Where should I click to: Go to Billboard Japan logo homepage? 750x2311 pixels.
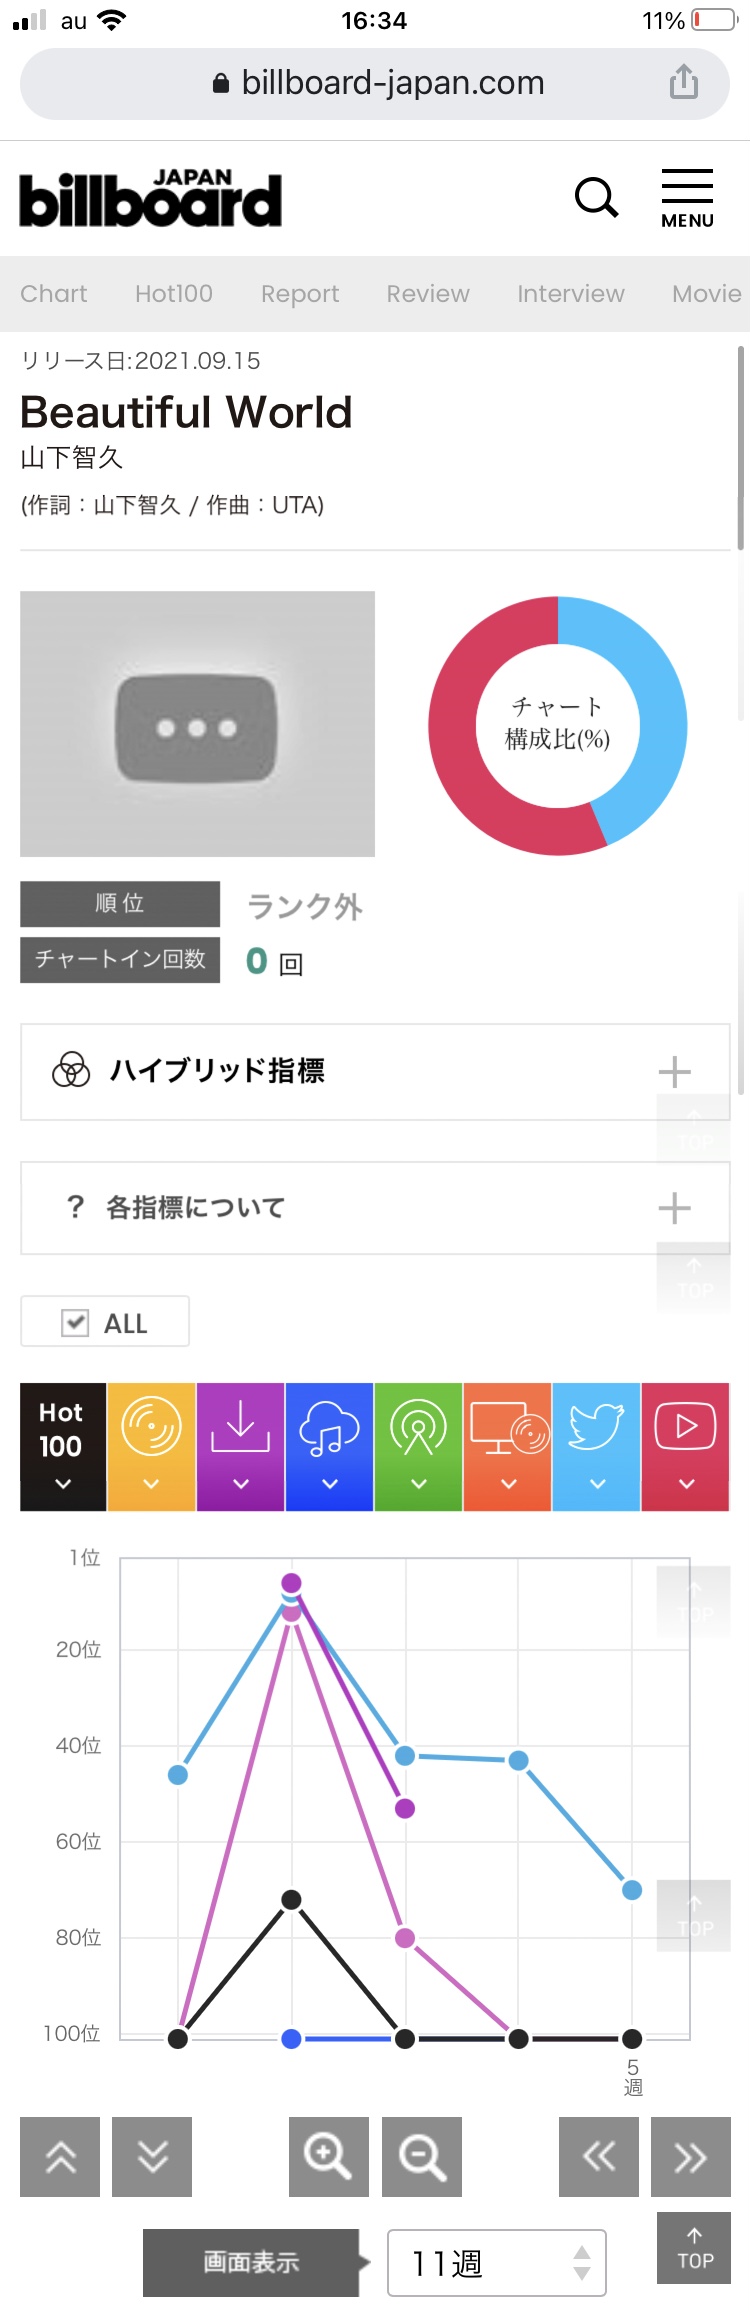[x=151, y=198]
